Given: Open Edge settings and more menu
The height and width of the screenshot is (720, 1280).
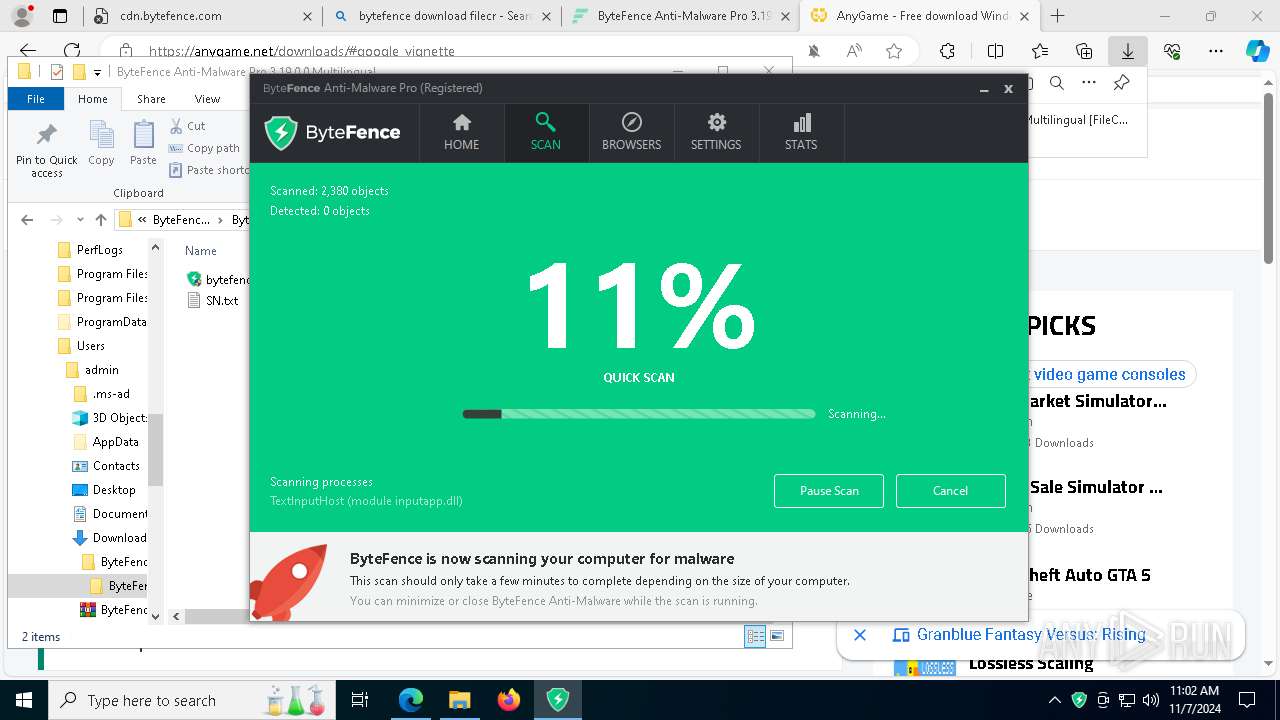Looking at the screenshot, I should 1216,51.
